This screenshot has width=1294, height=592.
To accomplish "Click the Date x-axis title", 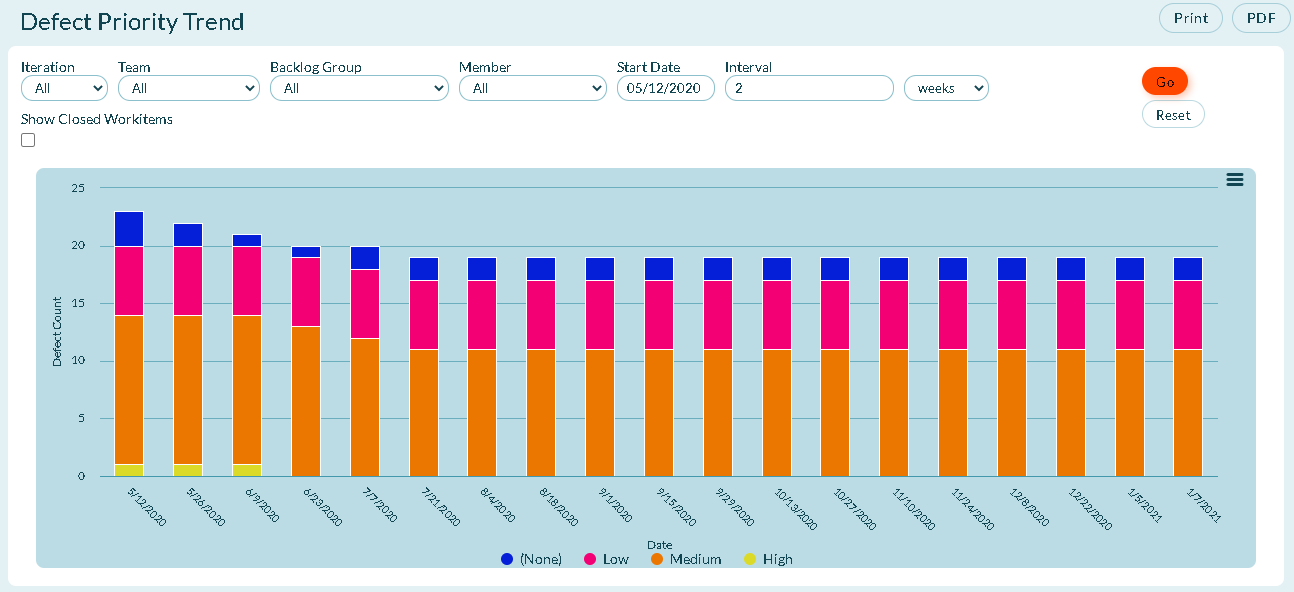I will click(x=659, y=544).
